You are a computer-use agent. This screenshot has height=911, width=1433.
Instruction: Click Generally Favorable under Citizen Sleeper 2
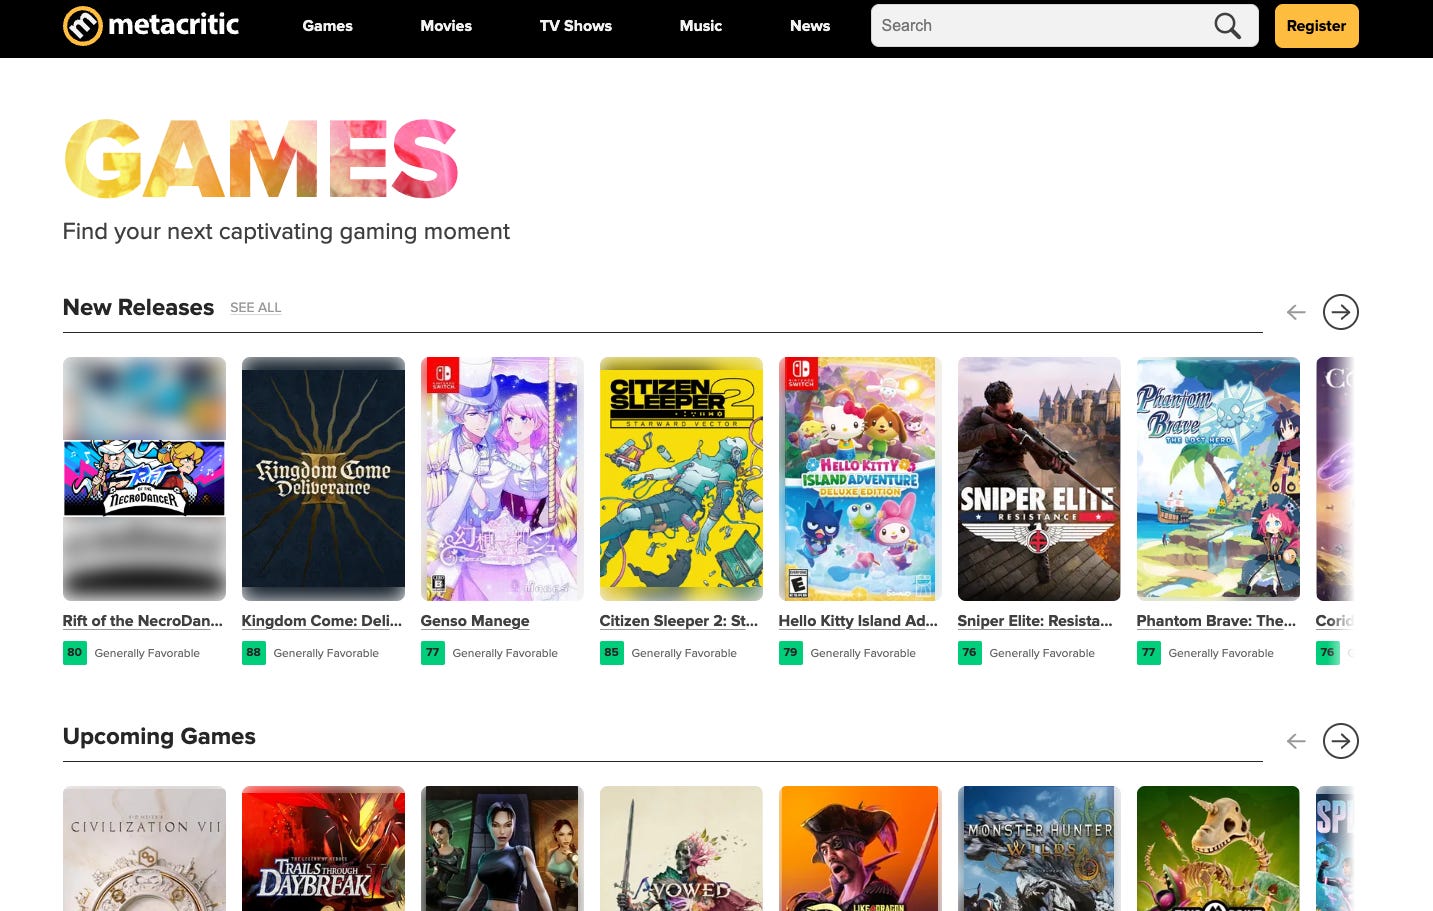[684, 653]
